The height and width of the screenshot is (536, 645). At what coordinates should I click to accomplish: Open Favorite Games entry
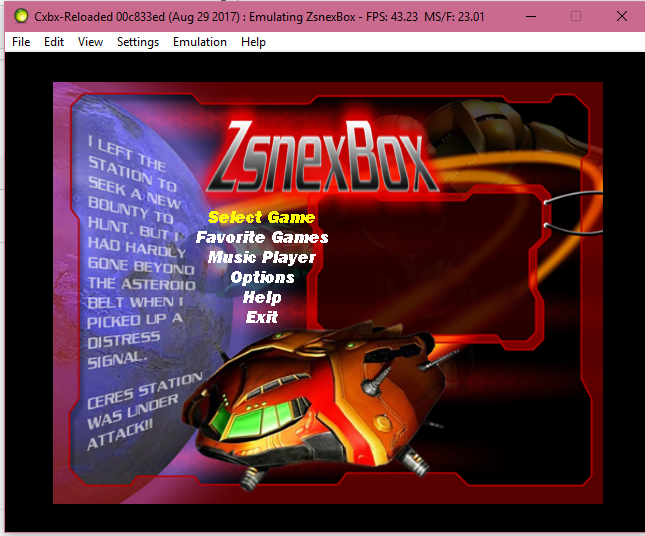coord(262,237)
